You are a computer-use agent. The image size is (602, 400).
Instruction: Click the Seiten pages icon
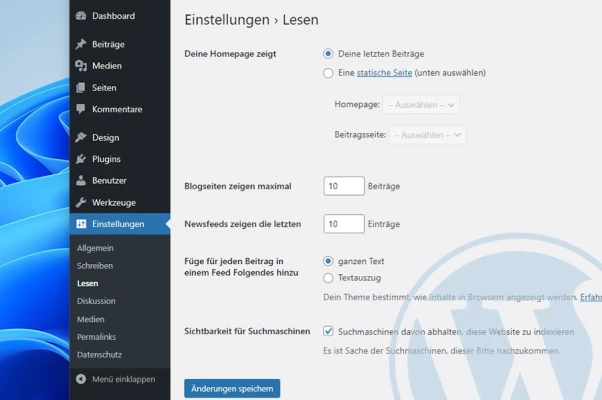coord(81,88)
